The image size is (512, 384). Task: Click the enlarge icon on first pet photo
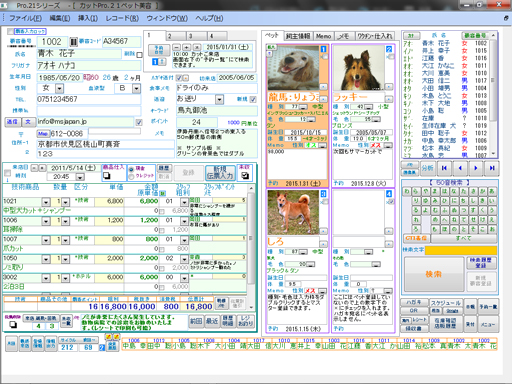270,47
